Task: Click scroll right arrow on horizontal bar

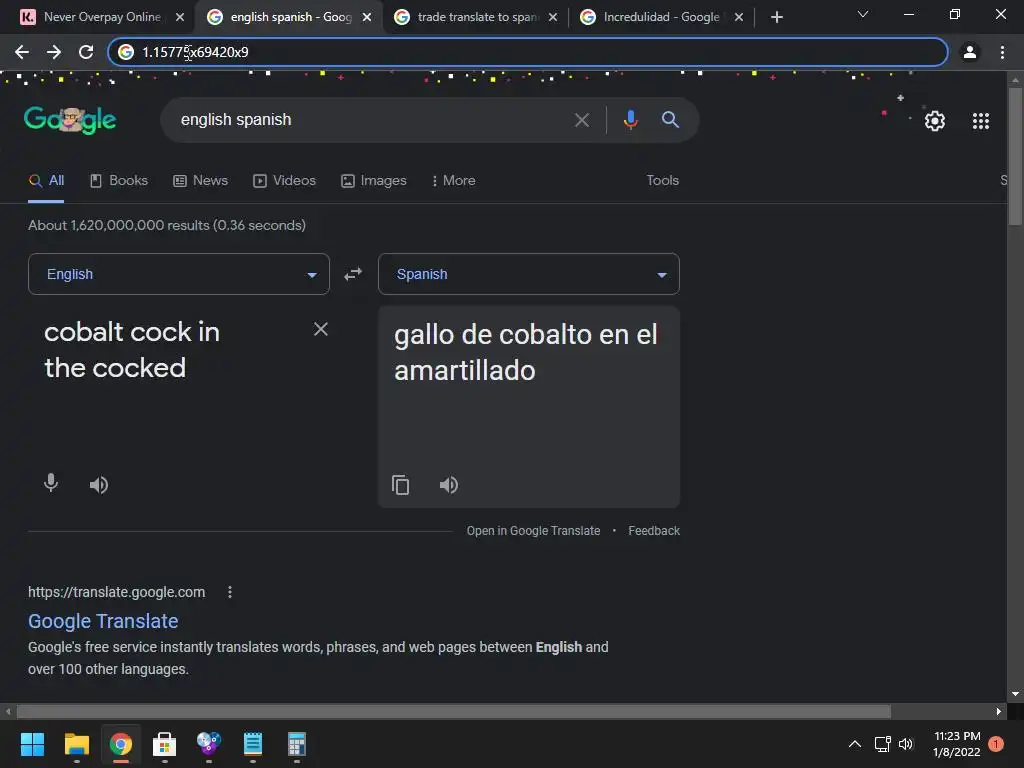Action: 999,711
